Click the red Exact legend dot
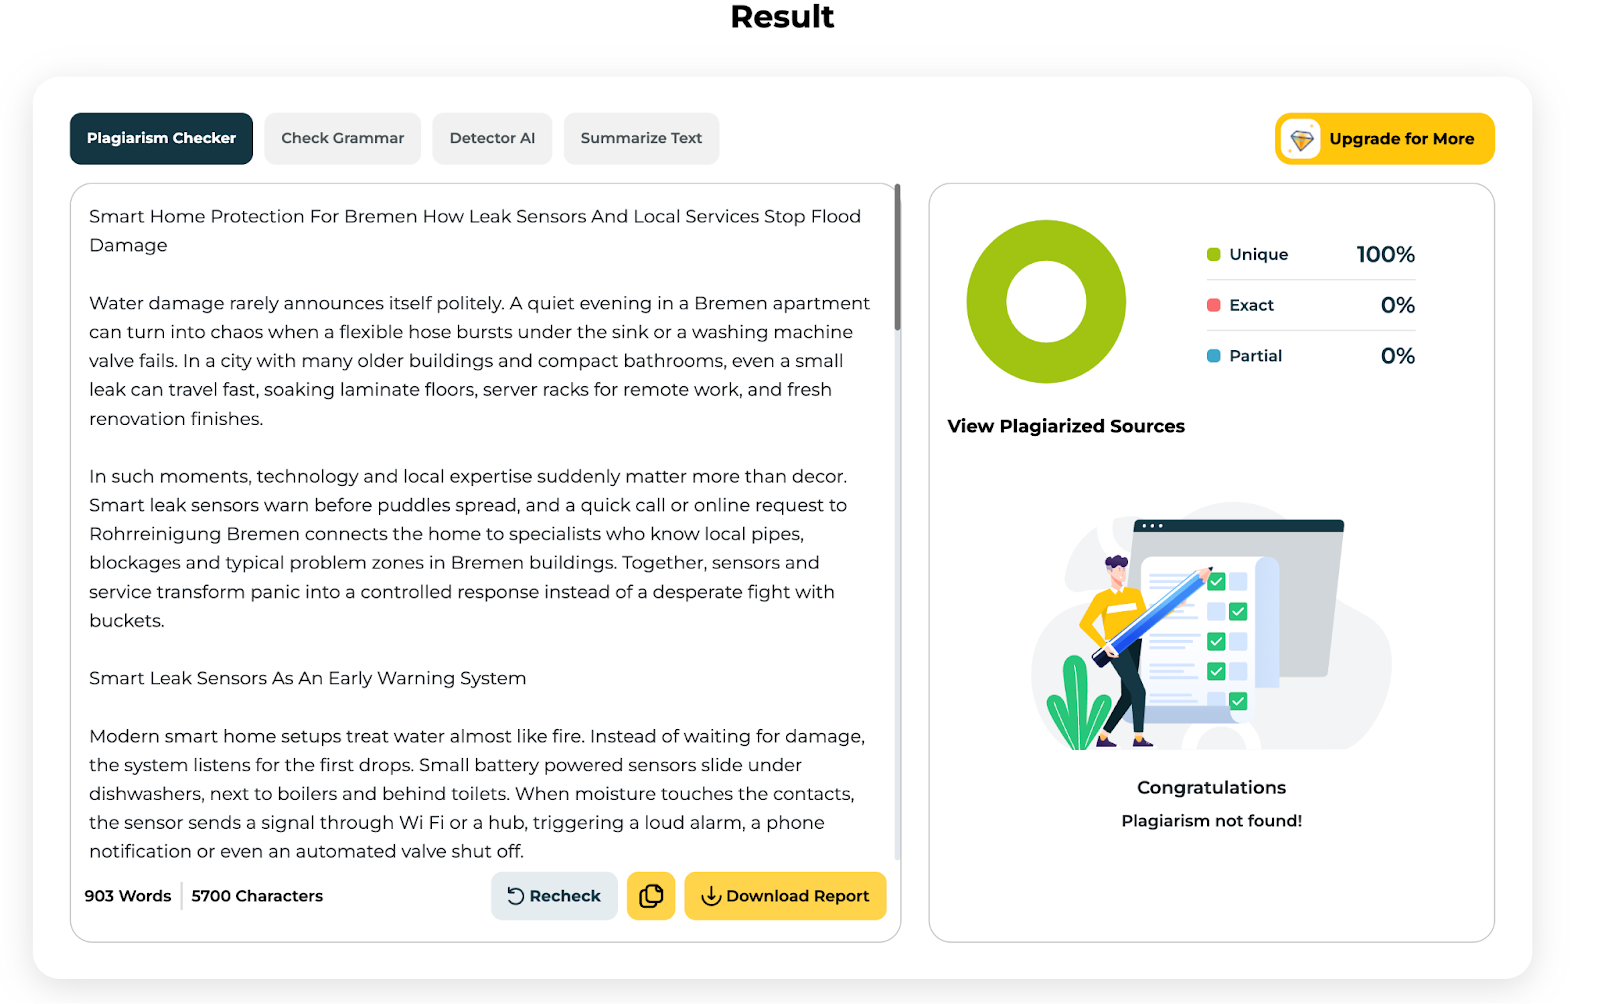The width and height of the screenshot is (1600, 1004). click(1213, 305)
